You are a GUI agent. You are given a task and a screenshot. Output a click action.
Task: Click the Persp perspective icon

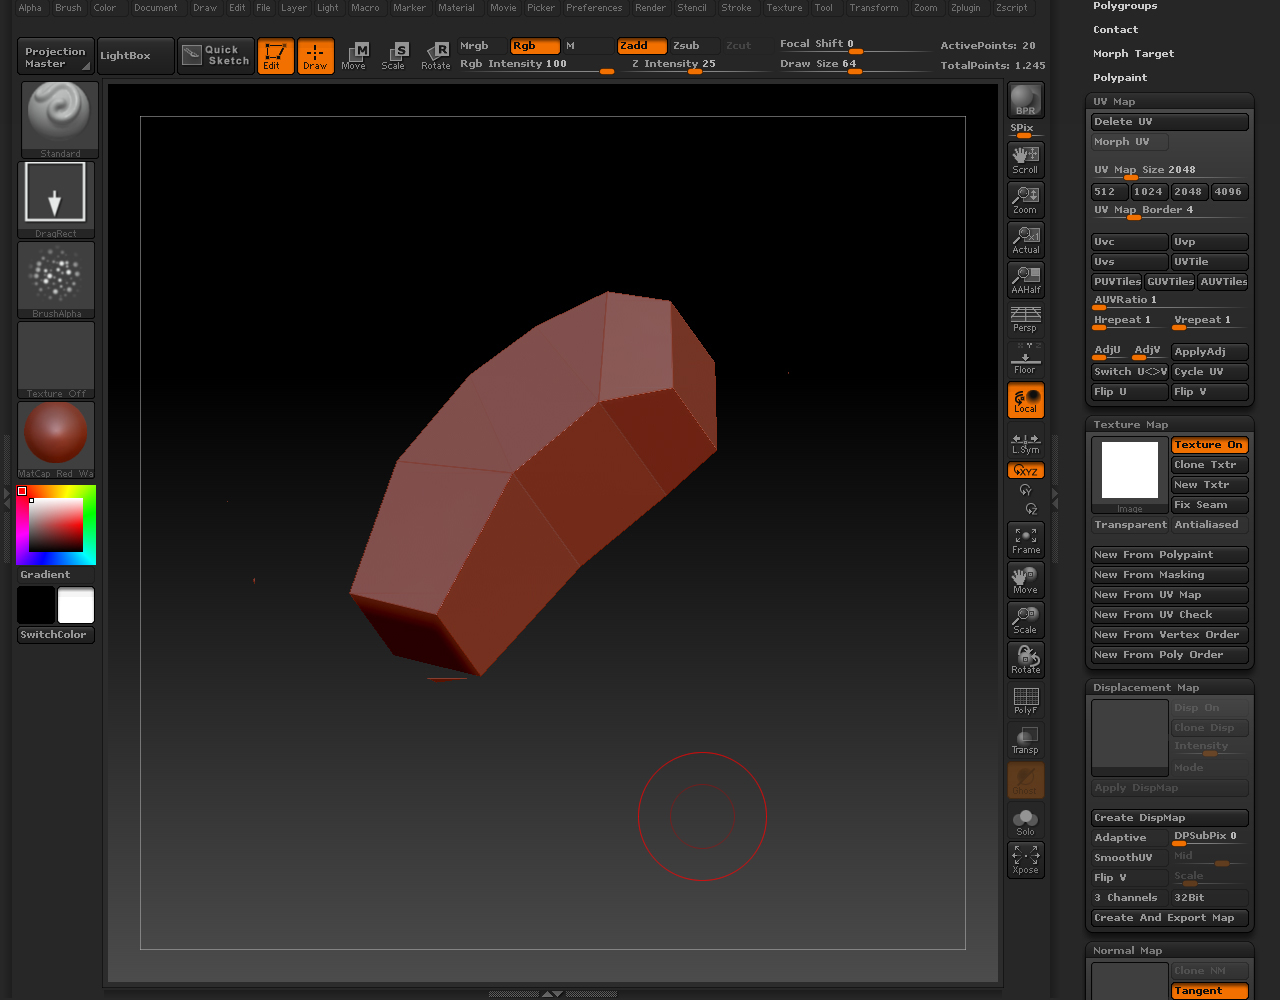[x=1025, y=319]
